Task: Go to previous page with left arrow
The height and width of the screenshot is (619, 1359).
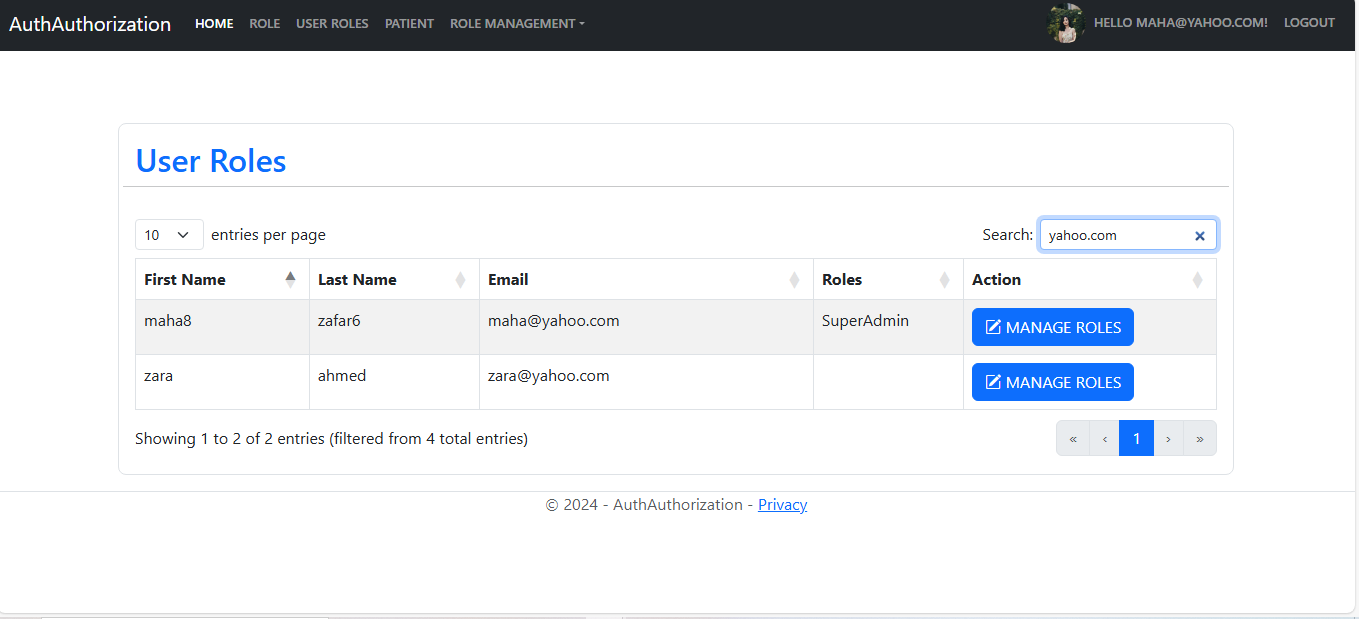Action: [x=1104, y=438]
